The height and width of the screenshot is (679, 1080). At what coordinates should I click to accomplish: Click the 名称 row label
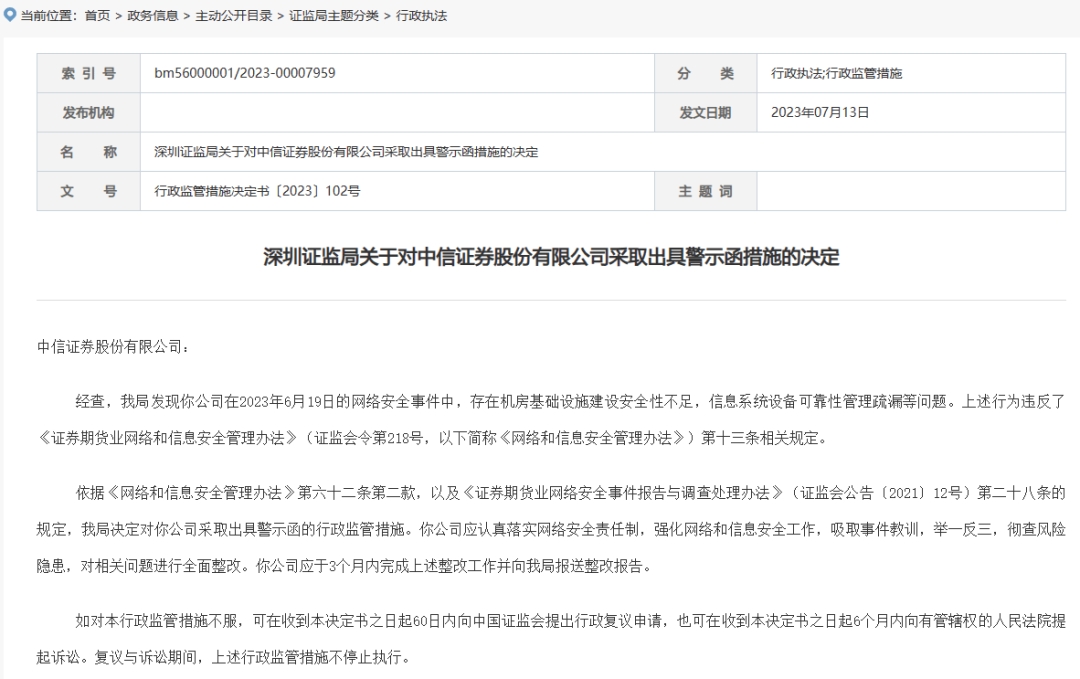pos(88,152)
